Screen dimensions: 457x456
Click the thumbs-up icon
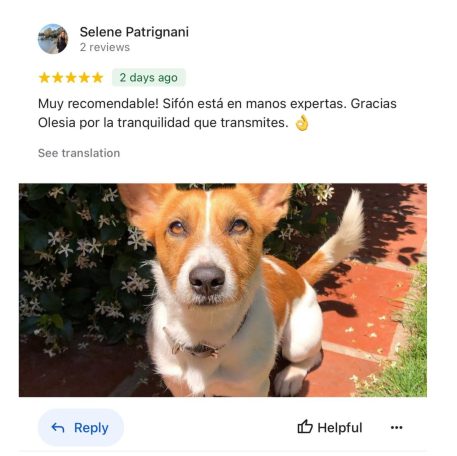pyautogui.click(x=305, y=427)
